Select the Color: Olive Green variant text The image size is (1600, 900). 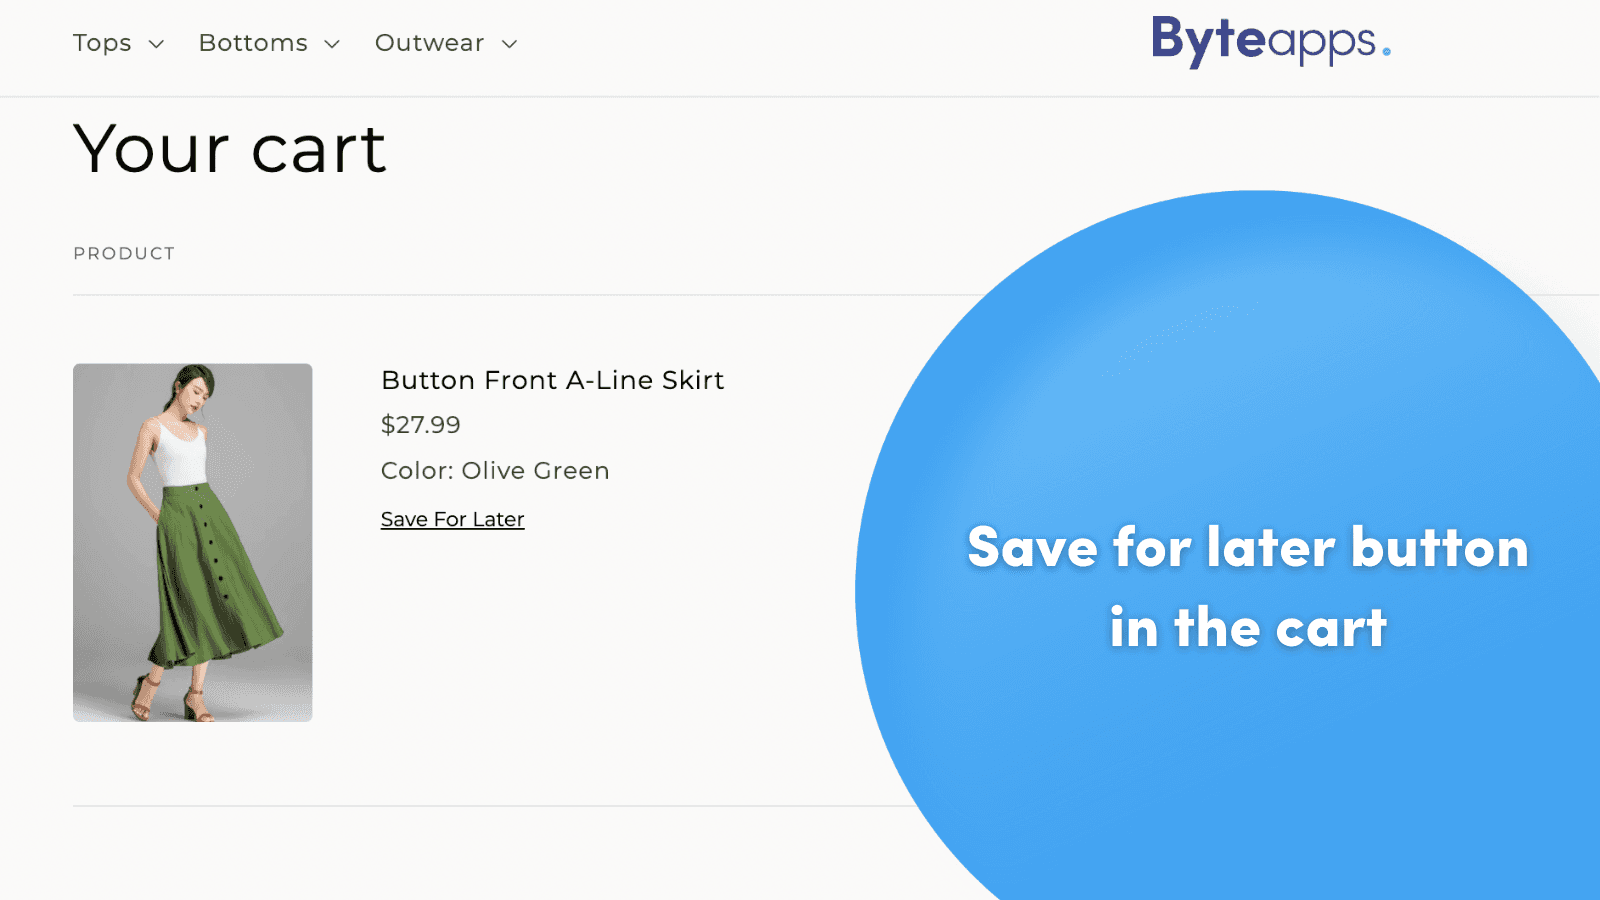495,471
